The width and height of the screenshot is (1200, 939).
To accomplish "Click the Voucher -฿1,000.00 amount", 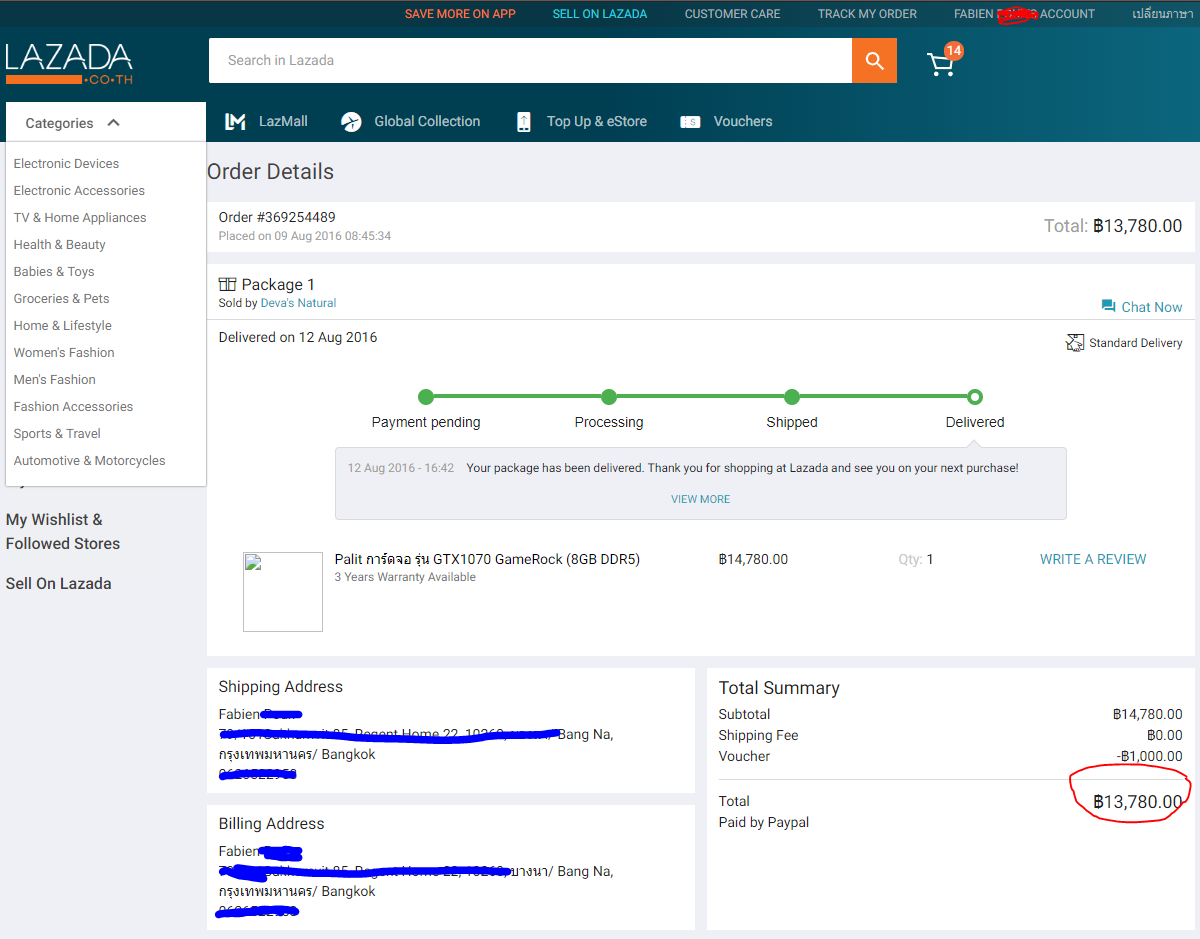I will (1149, 756).
